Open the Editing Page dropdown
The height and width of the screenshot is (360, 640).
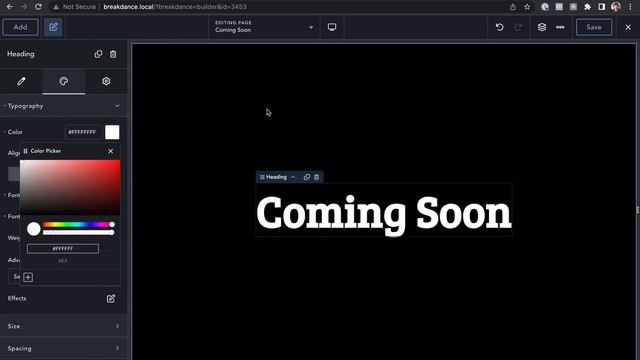tap(264, 27)
